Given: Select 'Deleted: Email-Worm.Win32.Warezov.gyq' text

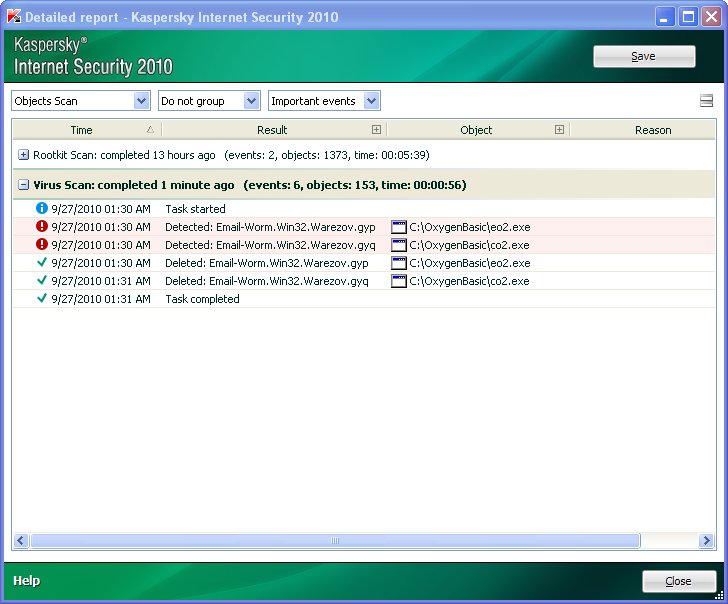Looking at the screenshot, I should (267, 281).
